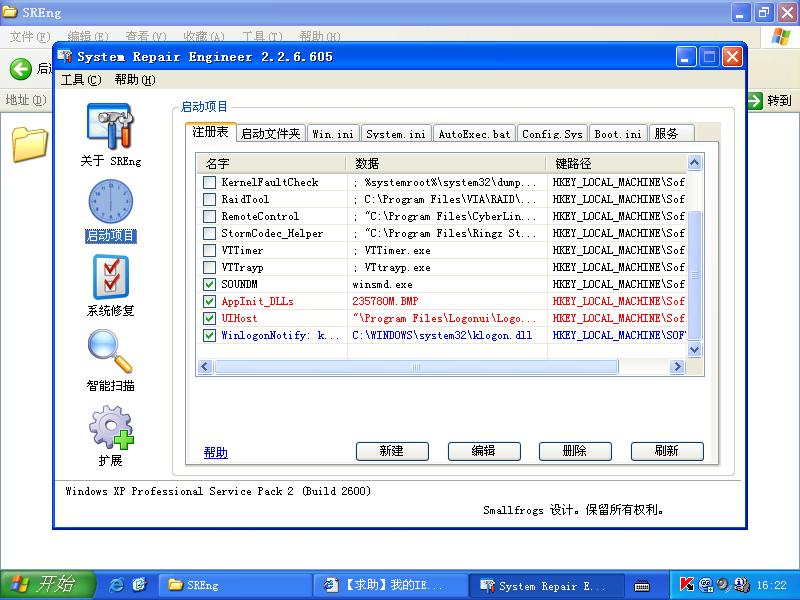The image size is (800, 600).
Task: Uncheck the SOUNDM startup entry
Action: click(x=209, y=285)
